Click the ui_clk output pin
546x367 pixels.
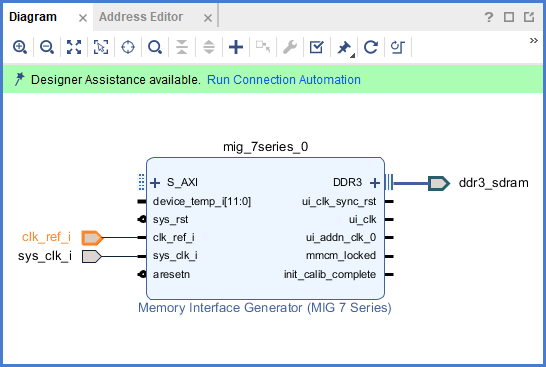click(x=362, y=219)
